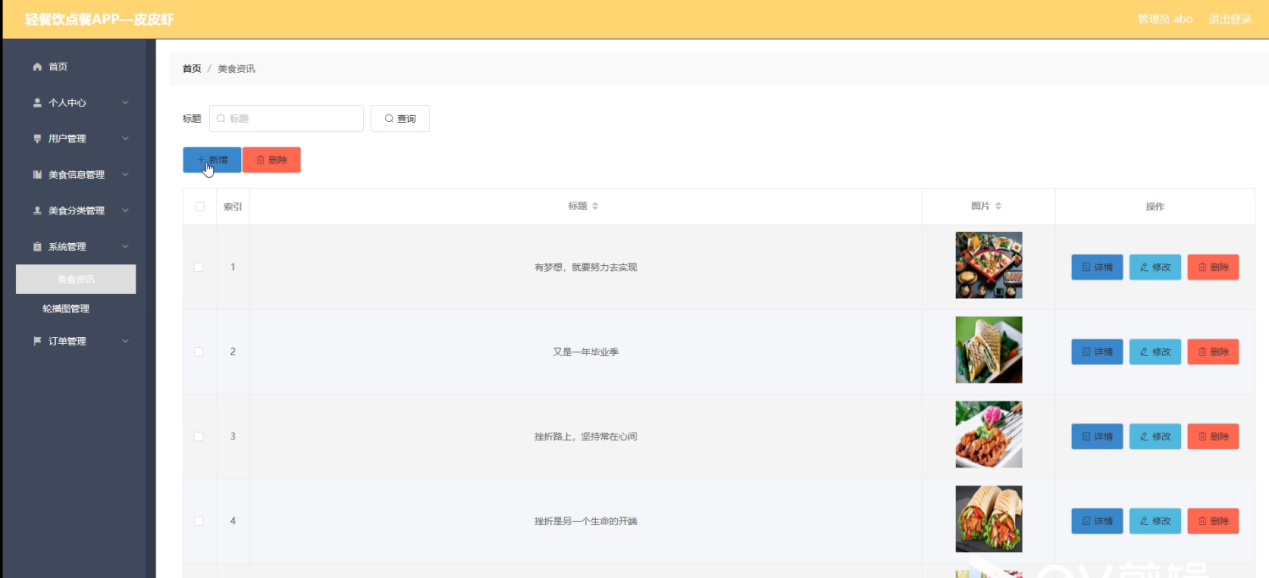Viewport: 1269px width, 578px height.
Task: Click 美食资讯 in the breadcrumb
Action: (236, 69)
